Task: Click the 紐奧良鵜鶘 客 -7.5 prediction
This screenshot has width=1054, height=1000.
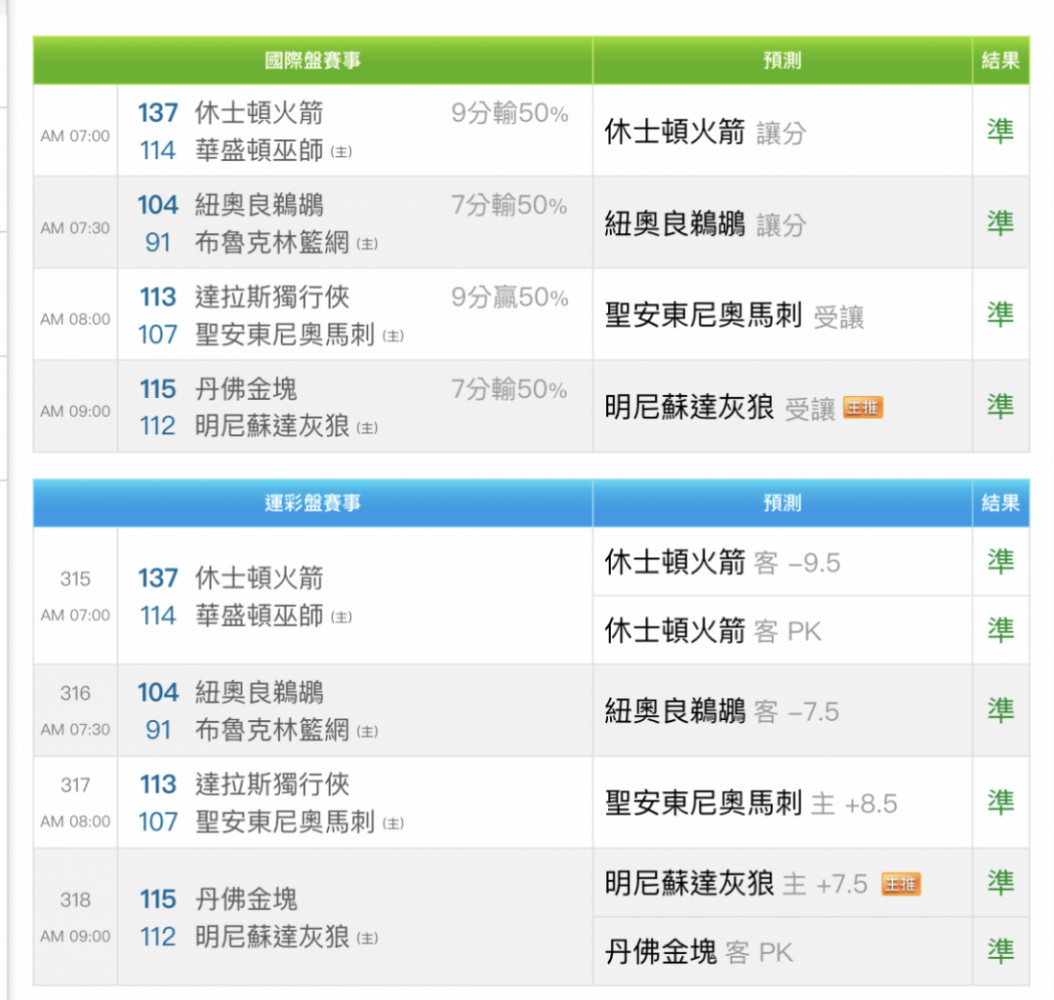Action: (x=722, y=711)
